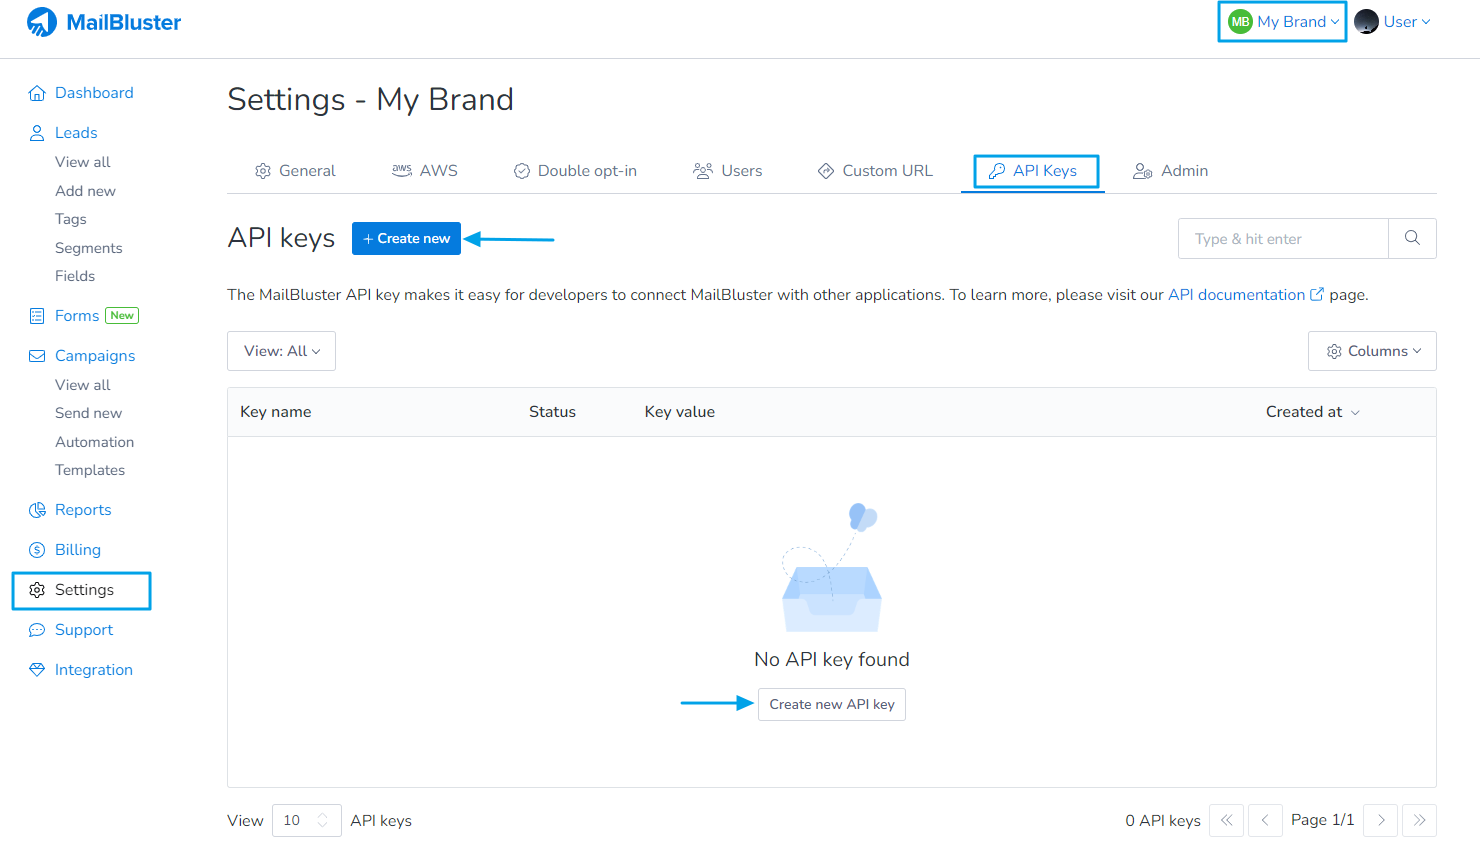1480x855 pixels.
Task: Open the Fields page
Action: (75, 276)
